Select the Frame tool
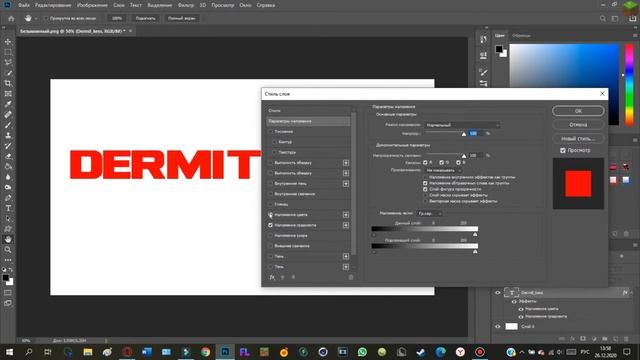The height and width of the screenshot is (360, 640). [x=8, y=94]
